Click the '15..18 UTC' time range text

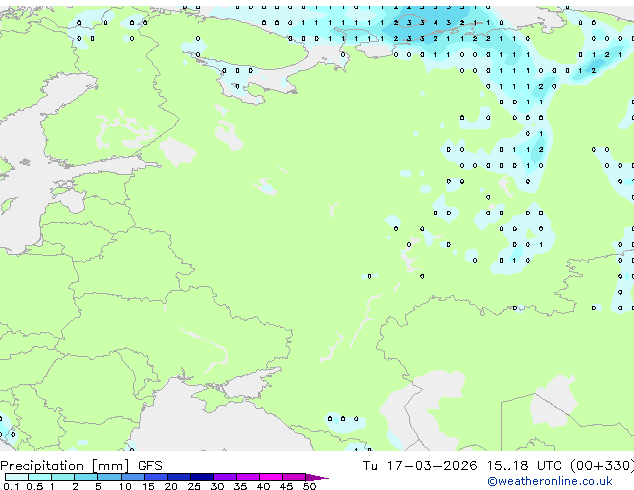point(524,466)
